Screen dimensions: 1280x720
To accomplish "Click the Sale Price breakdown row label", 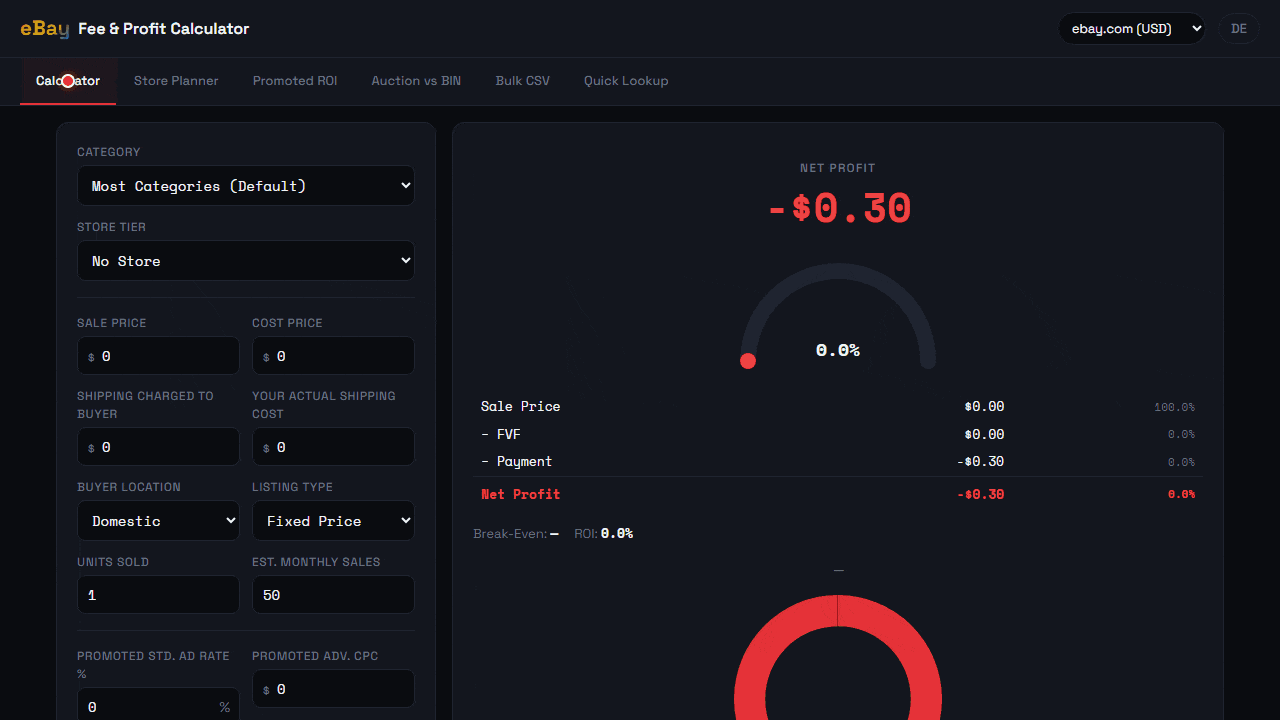I will (520, 406).
